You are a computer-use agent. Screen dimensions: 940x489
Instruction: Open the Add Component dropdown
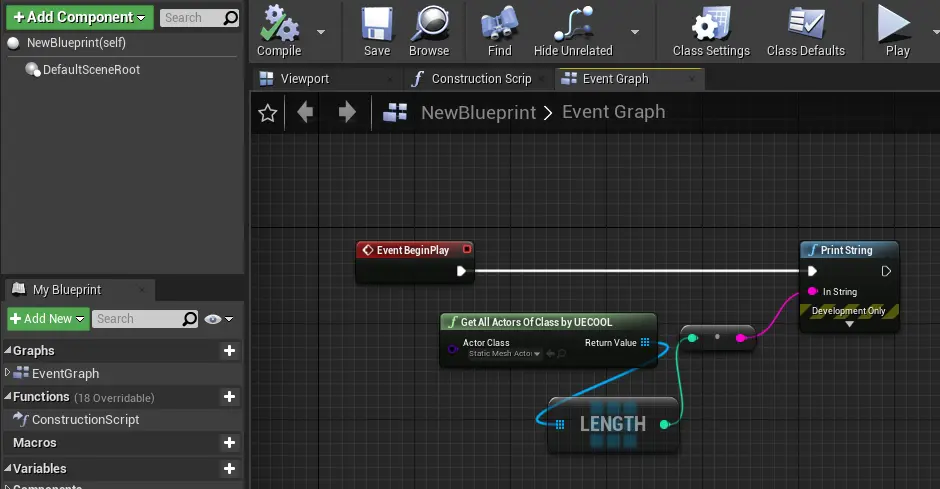coord(80,17)
